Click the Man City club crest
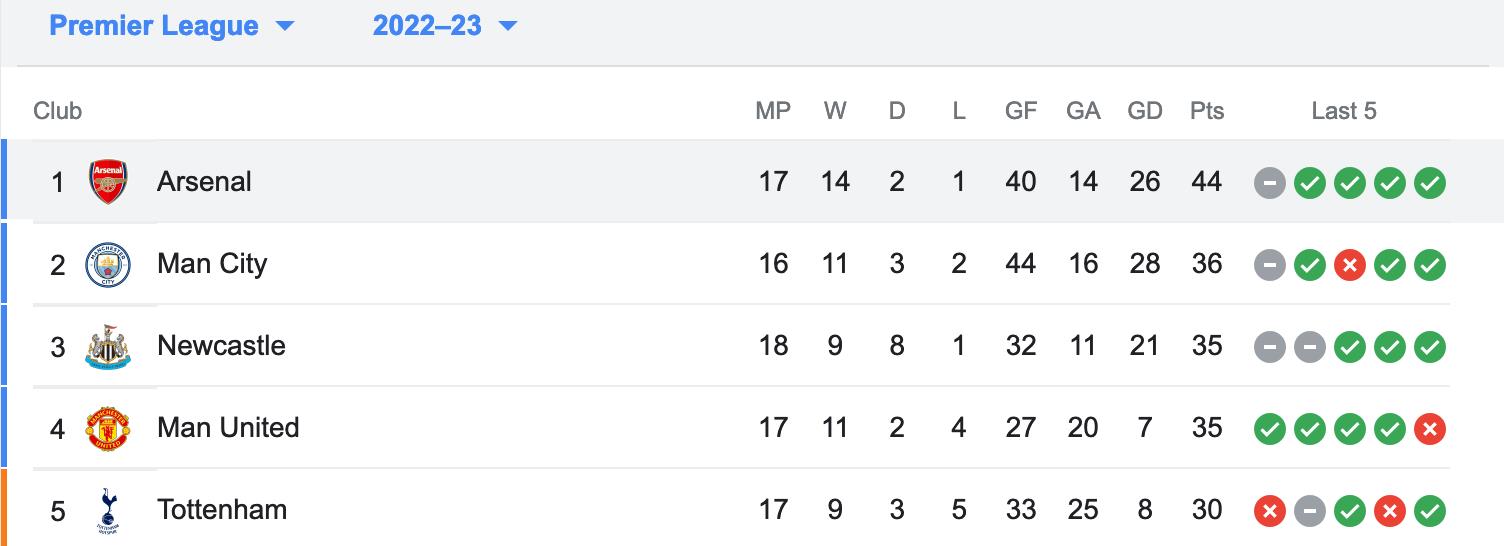Screen dimensions: 1504x546 click(x=108, y=264)
